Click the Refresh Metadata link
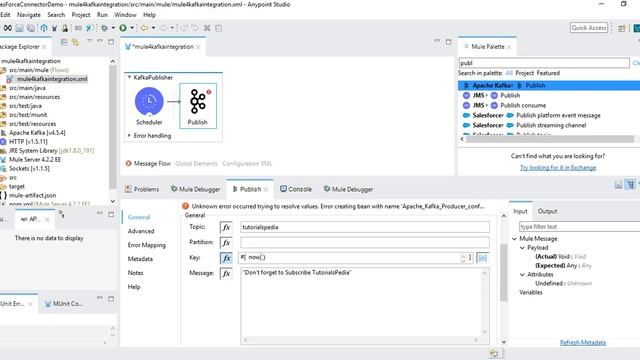 tap(582, 342)
